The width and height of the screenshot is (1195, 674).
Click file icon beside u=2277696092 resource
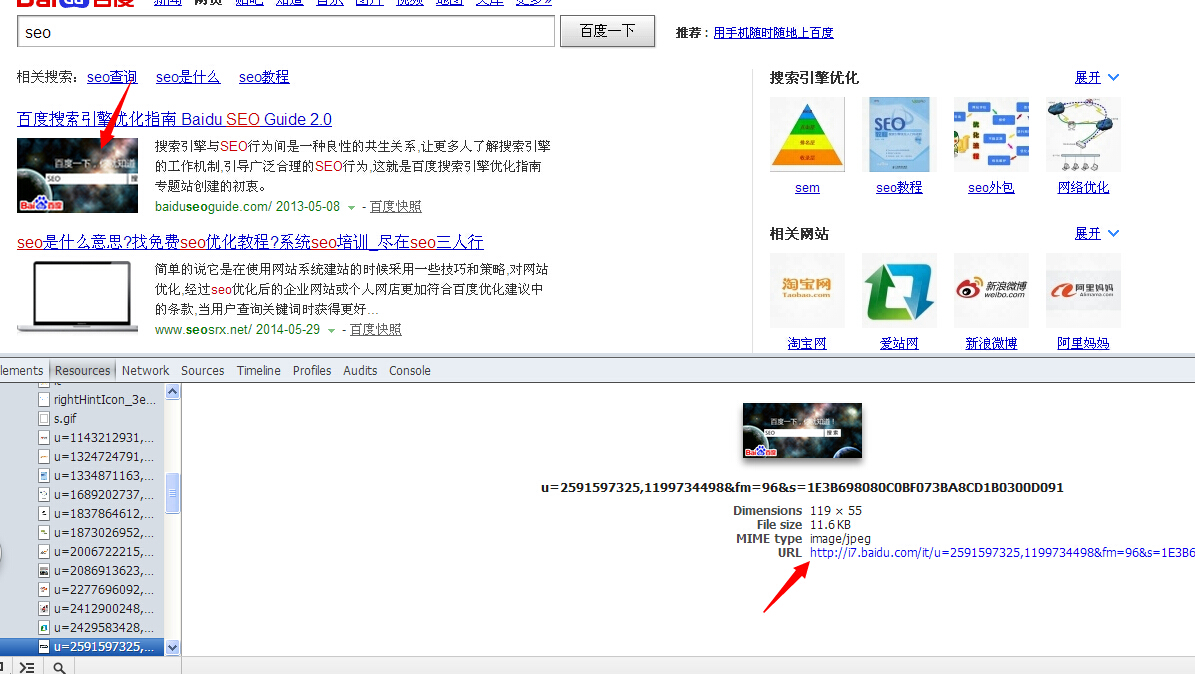click(x=43, y=590)
